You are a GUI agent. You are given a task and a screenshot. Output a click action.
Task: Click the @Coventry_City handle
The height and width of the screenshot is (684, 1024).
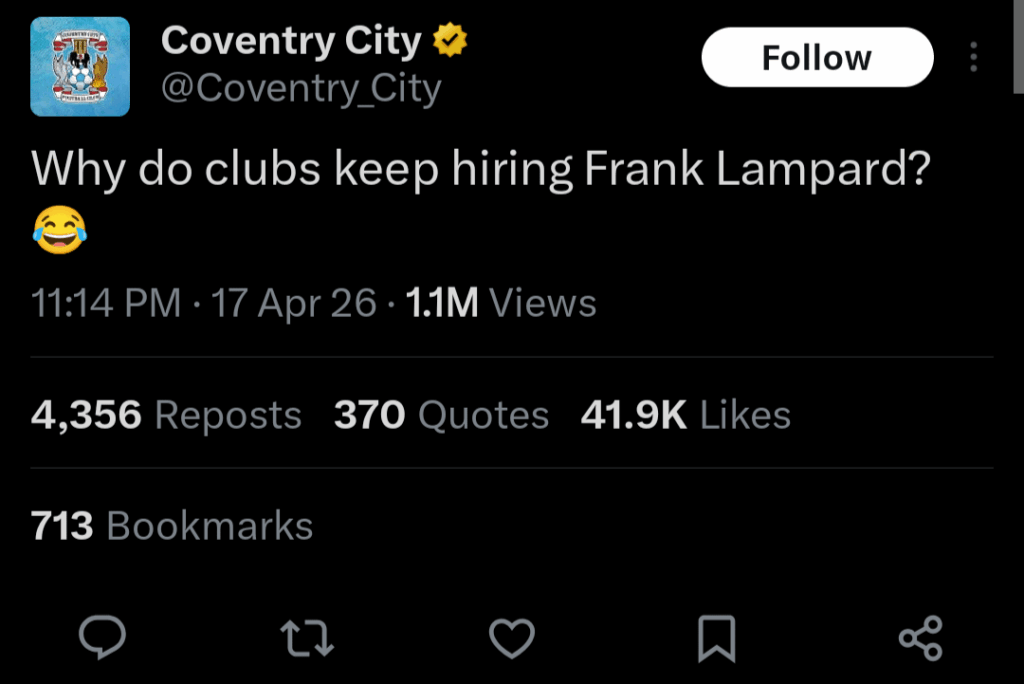[x=302, y=88]
